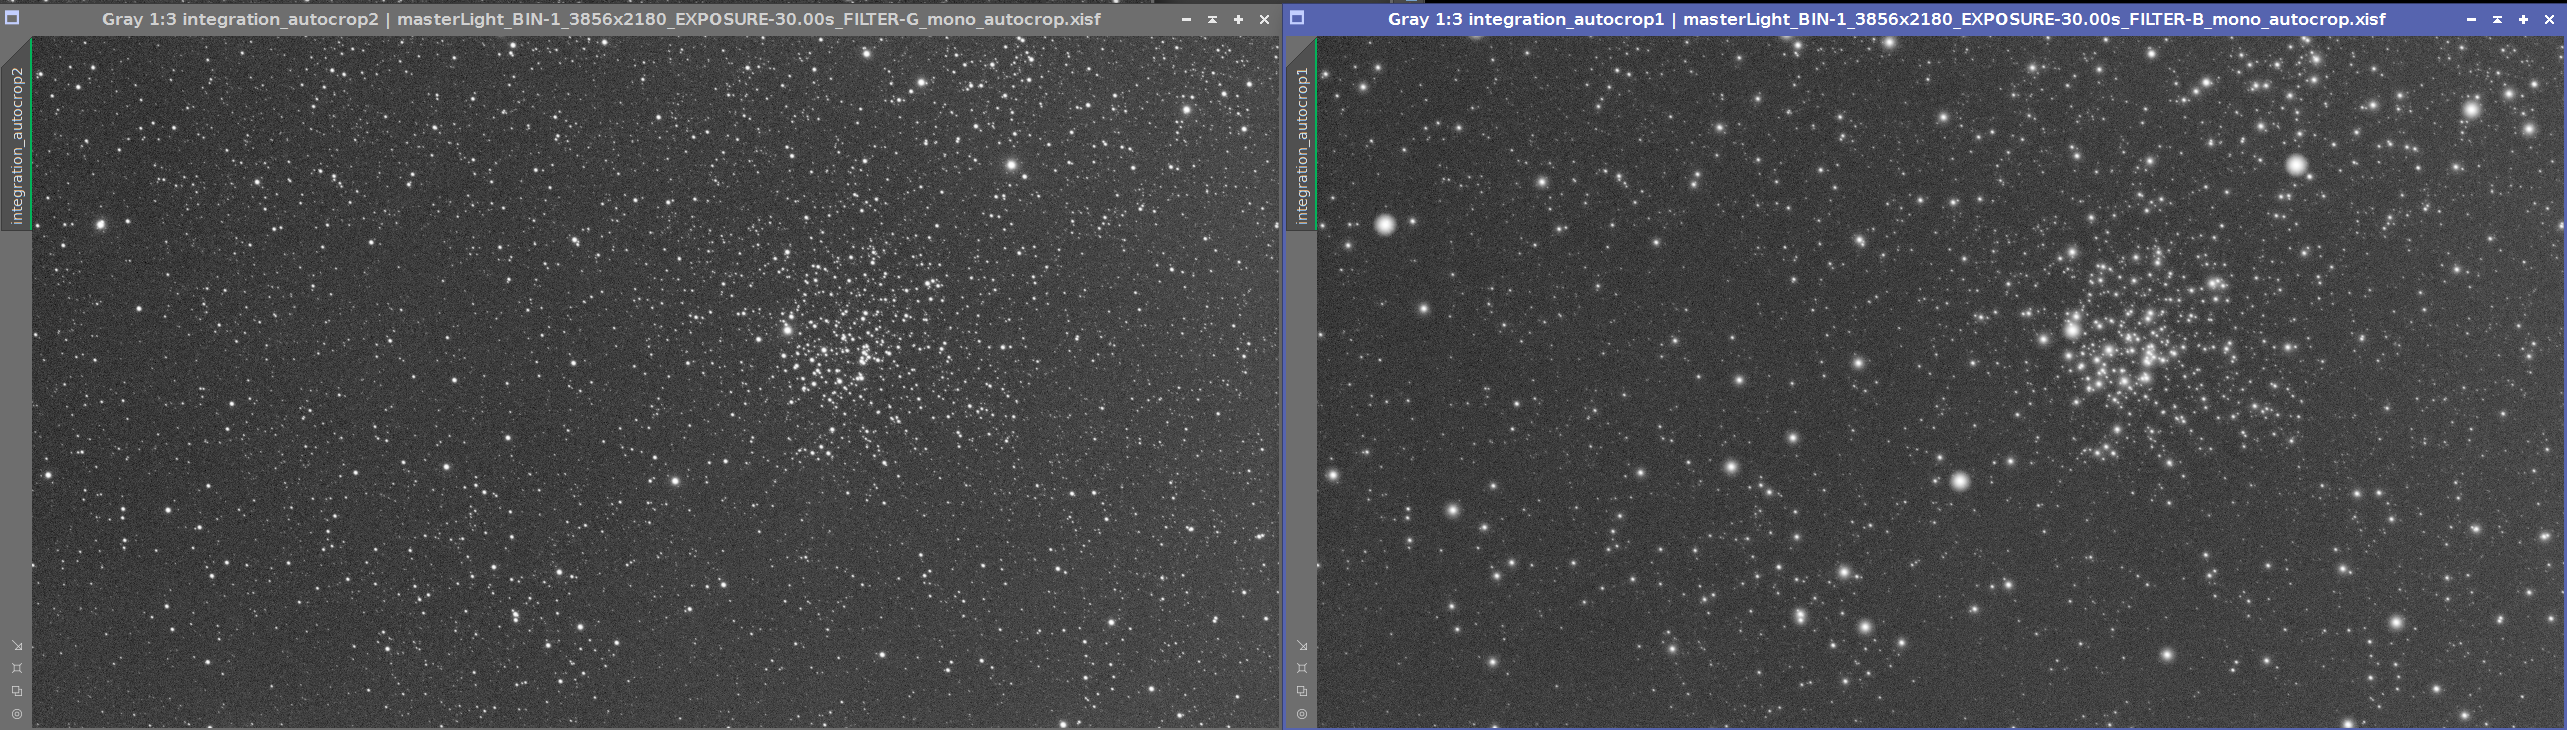Select the integration_autocrop2 vertical view tab
The width and height of the screenshot is (2567, 730).
16,134
